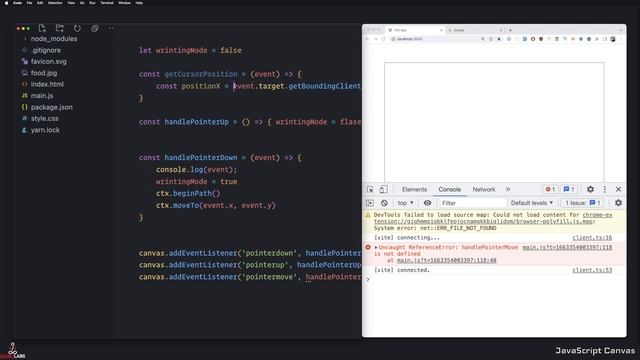Click the white canvas in browser page
This screenshot has height=360, width=640.
[x=494, y=122]
